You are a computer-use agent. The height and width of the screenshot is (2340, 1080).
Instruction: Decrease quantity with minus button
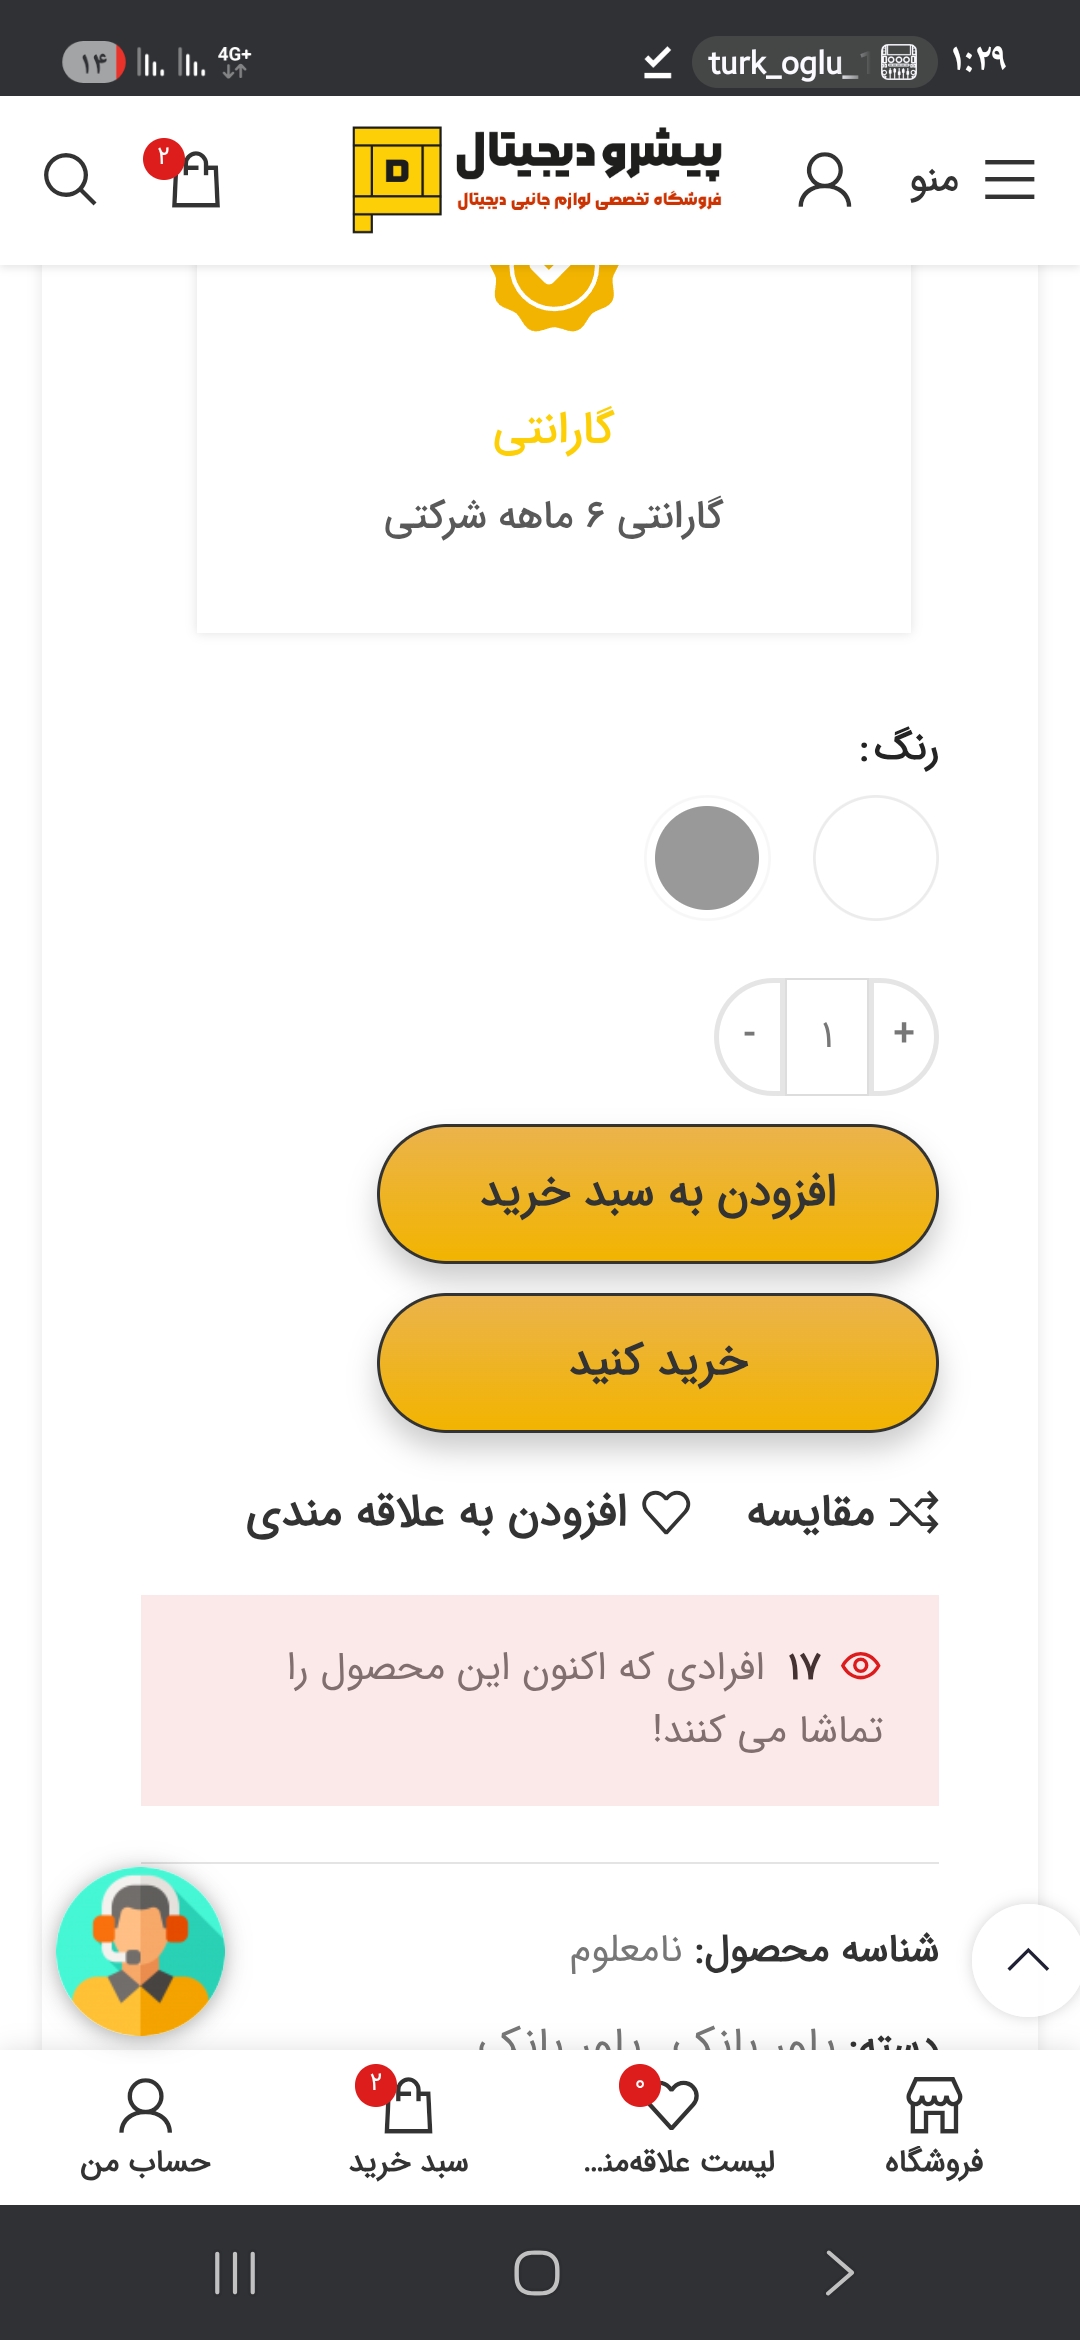[750, 1034]
